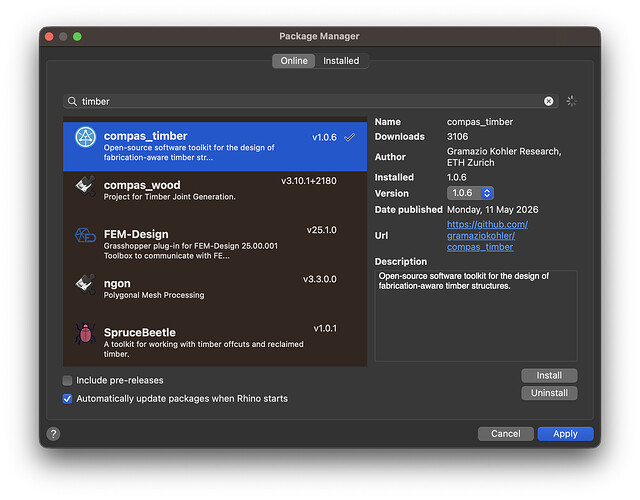Viewport: 640px width, 500px height.
Task: Open the github compas_timber URL link
Action: point(487,236)
